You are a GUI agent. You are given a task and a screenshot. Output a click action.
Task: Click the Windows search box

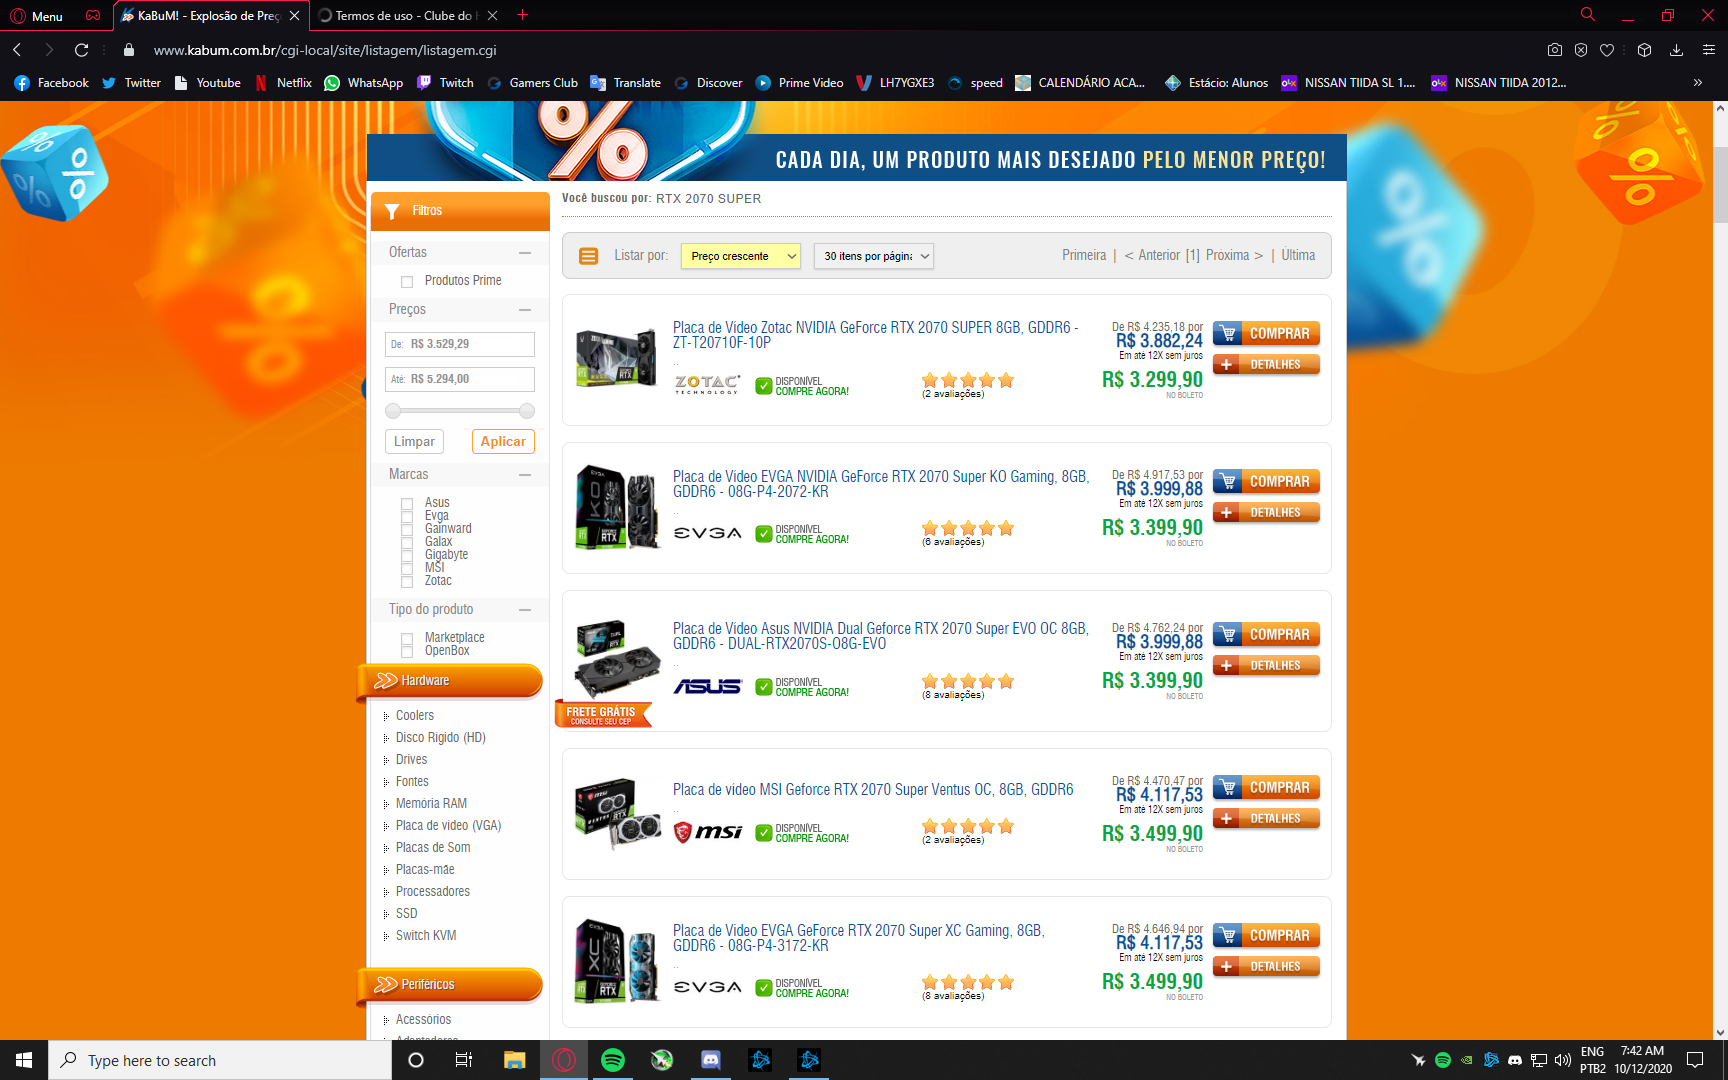point(220,1060)
